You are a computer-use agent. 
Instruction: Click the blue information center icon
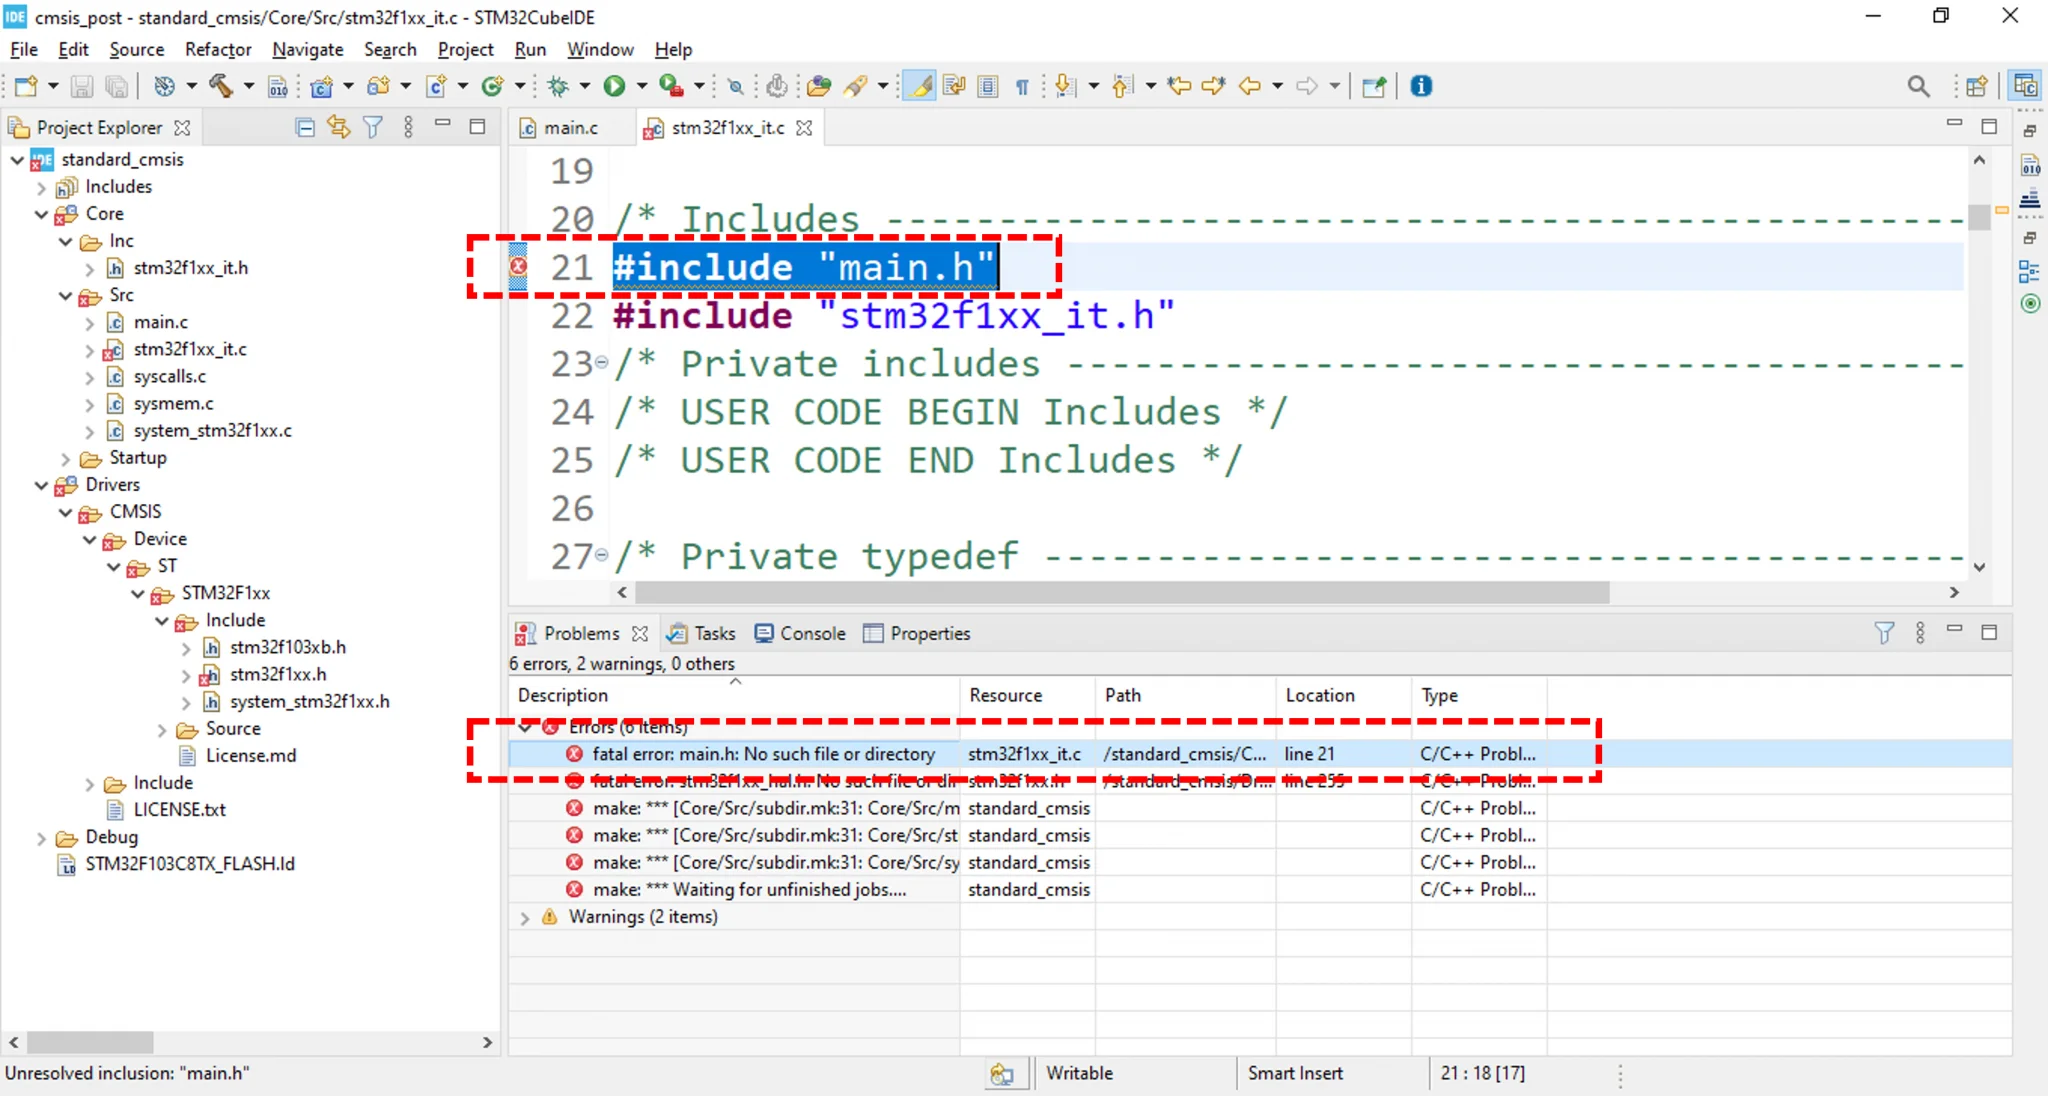point(1421,86)
